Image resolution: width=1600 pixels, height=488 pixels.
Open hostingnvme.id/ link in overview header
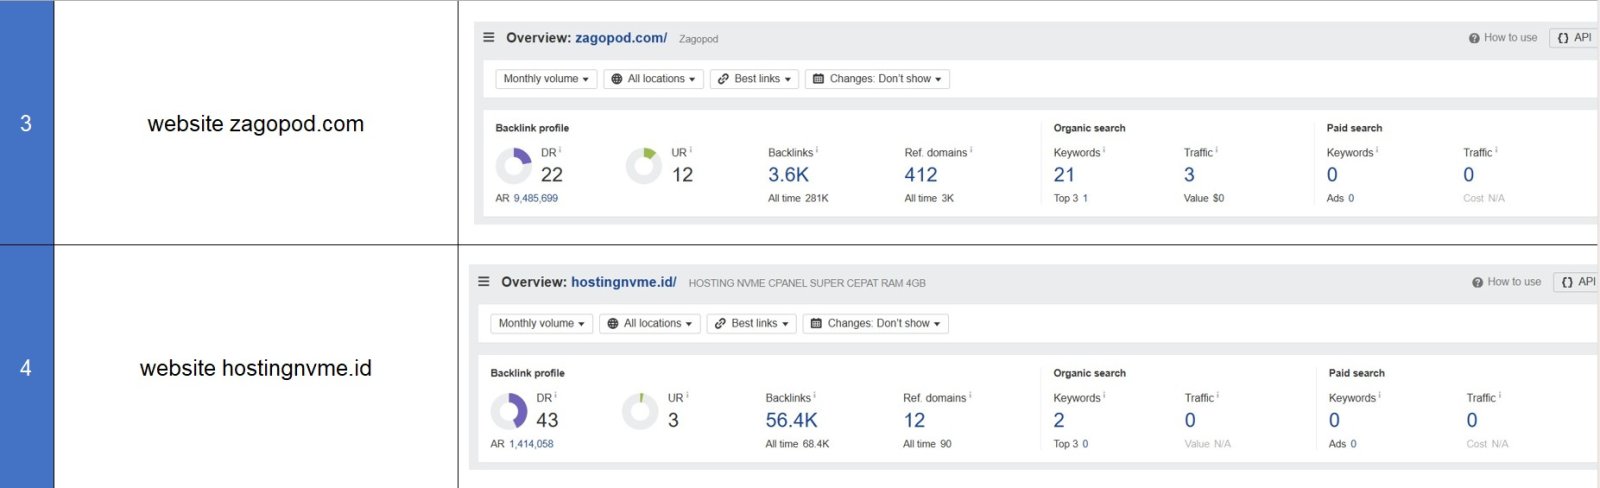point(624,282)
